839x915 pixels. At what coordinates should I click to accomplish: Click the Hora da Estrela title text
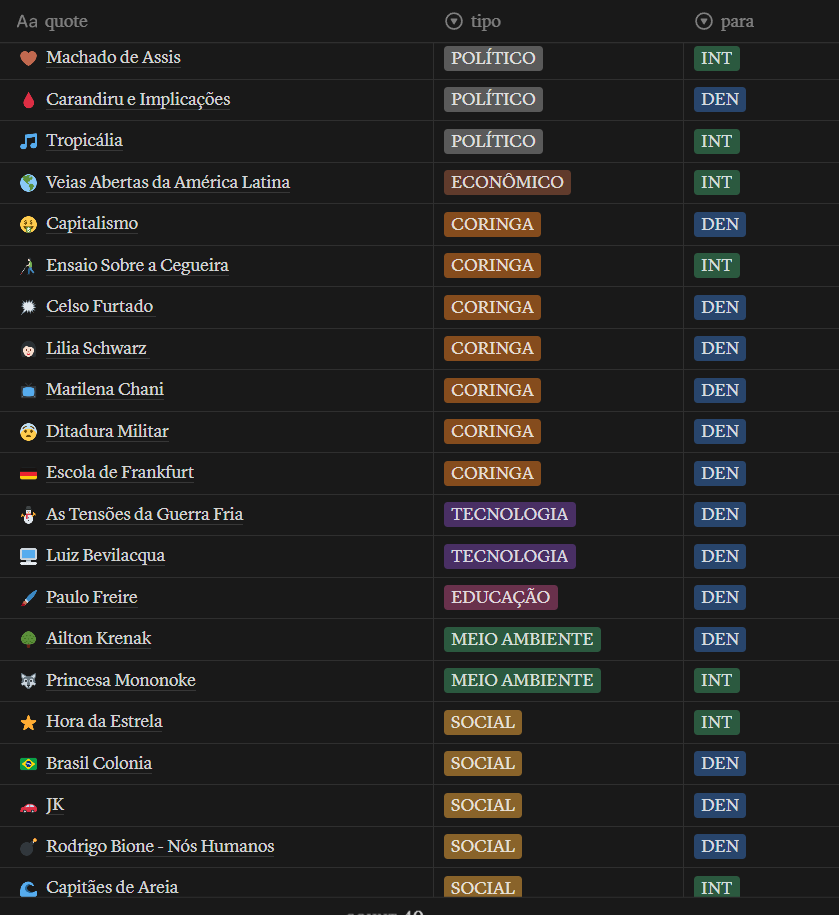[104, 721]
